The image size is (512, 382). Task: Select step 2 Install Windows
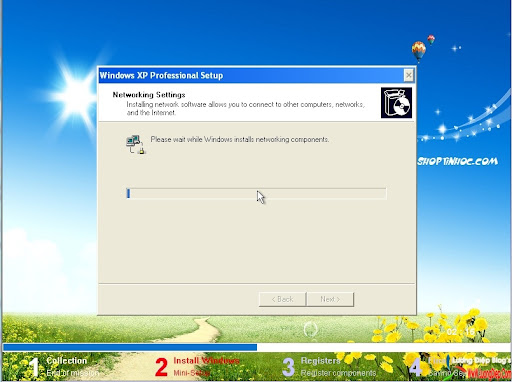(x=197, y=367)
